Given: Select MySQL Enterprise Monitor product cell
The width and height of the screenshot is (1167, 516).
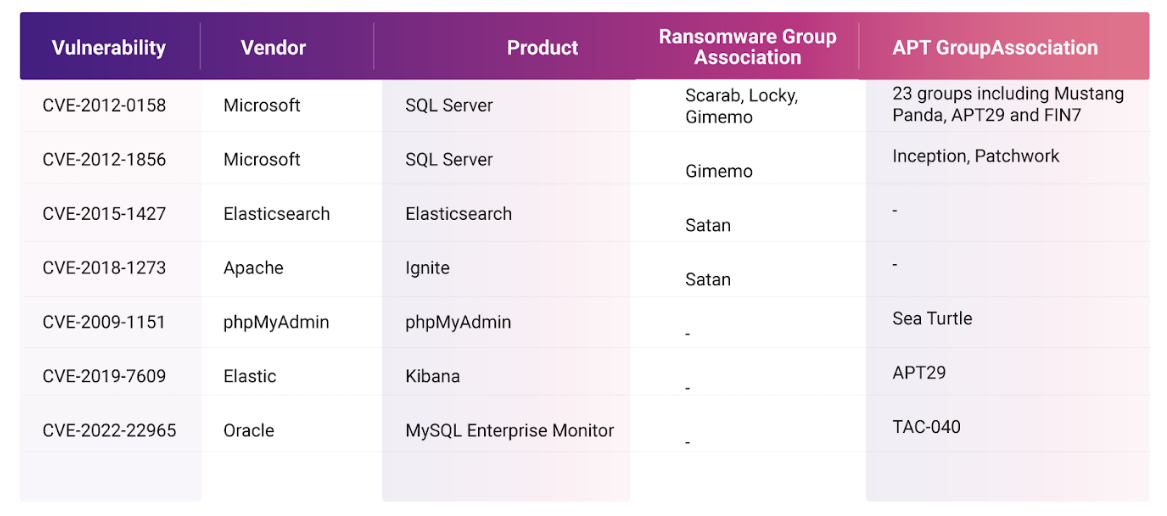Looking at the screenshot, I should tap(509, 431).
